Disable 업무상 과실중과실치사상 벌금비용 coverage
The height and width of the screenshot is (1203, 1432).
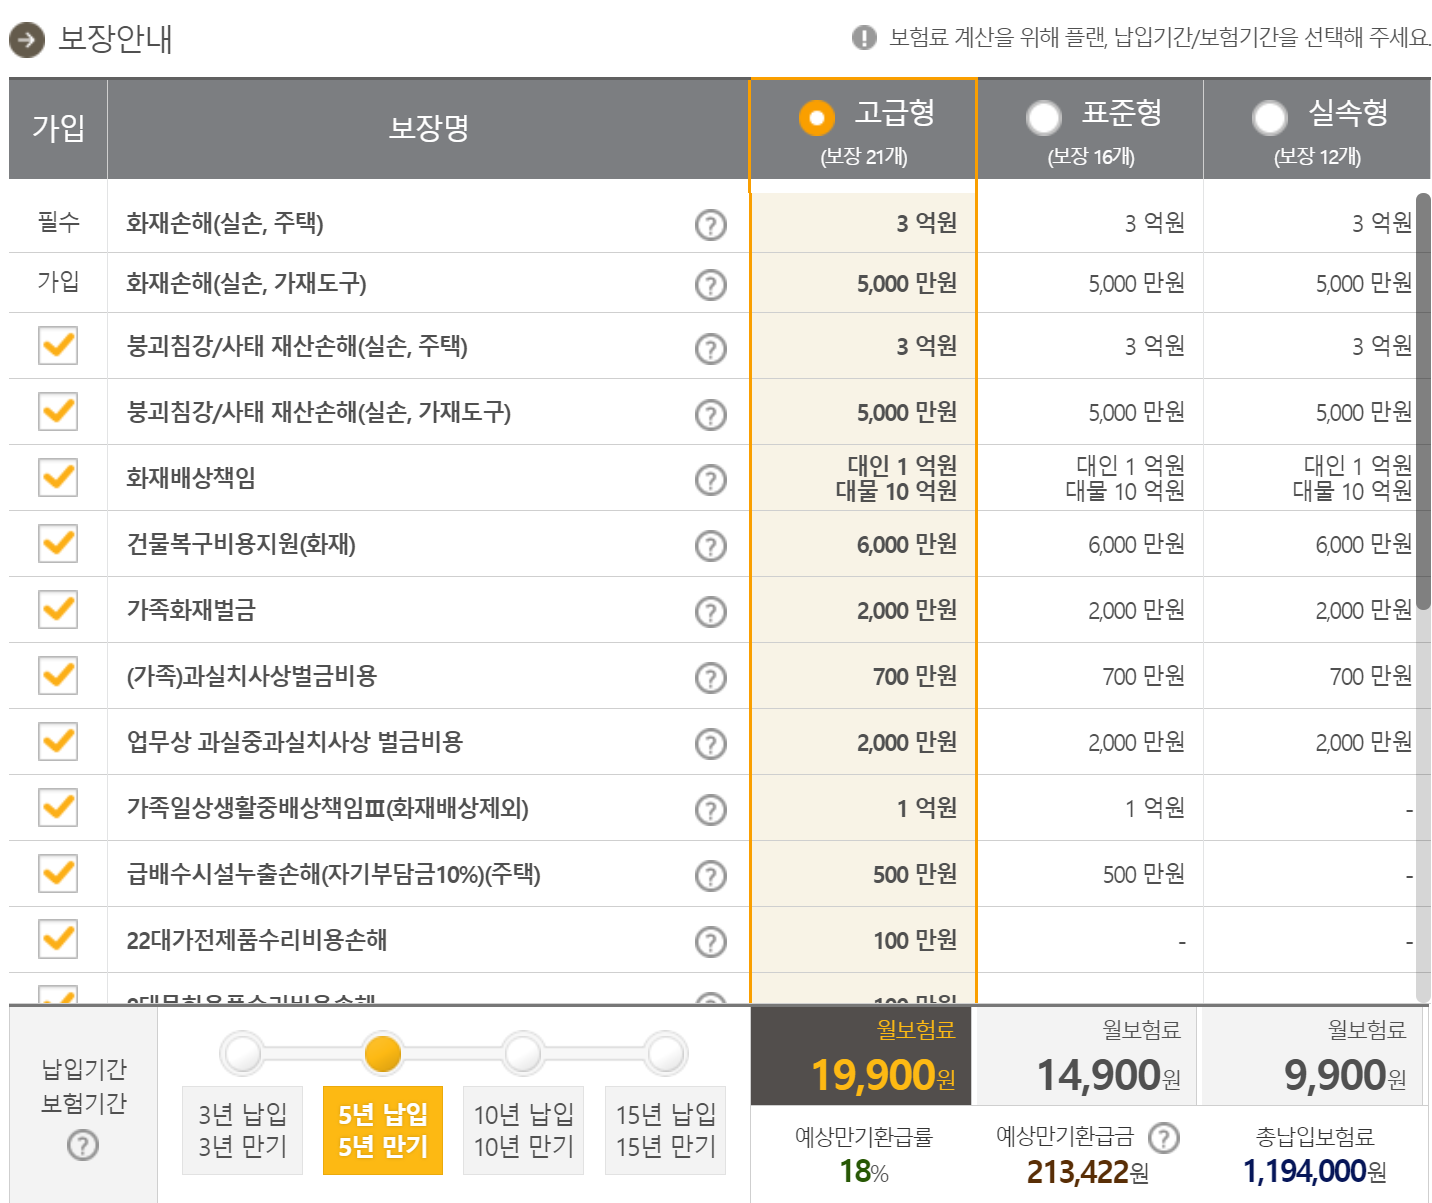point(57,742)
